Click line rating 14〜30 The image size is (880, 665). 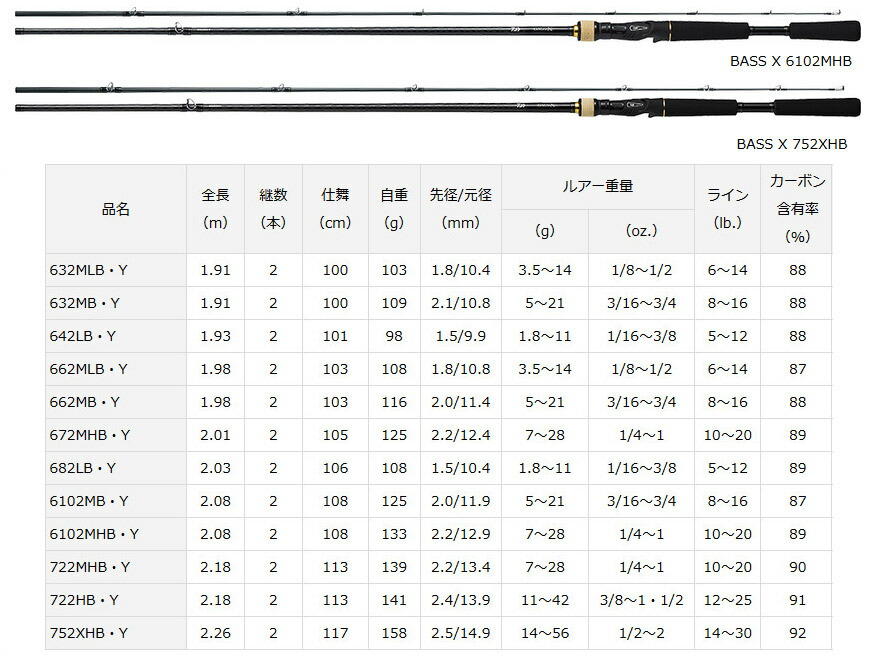click(727, 633)
